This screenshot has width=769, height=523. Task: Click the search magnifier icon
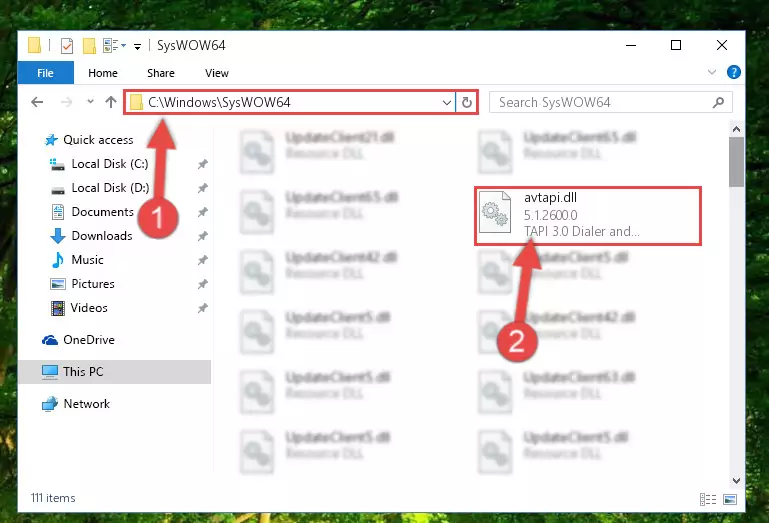(718, 103)
